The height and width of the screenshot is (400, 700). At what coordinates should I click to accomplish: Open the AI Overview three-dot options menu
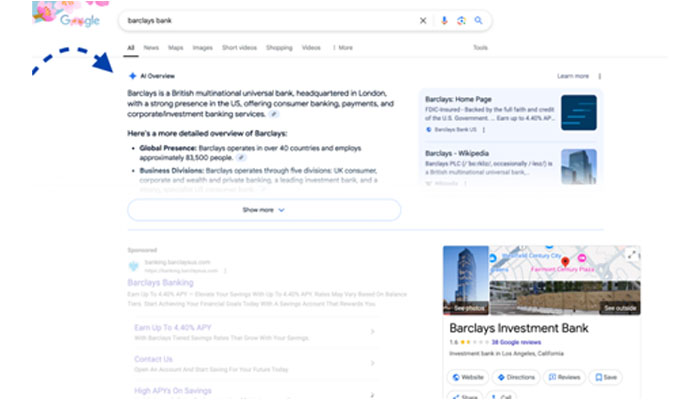pos(600,76)
